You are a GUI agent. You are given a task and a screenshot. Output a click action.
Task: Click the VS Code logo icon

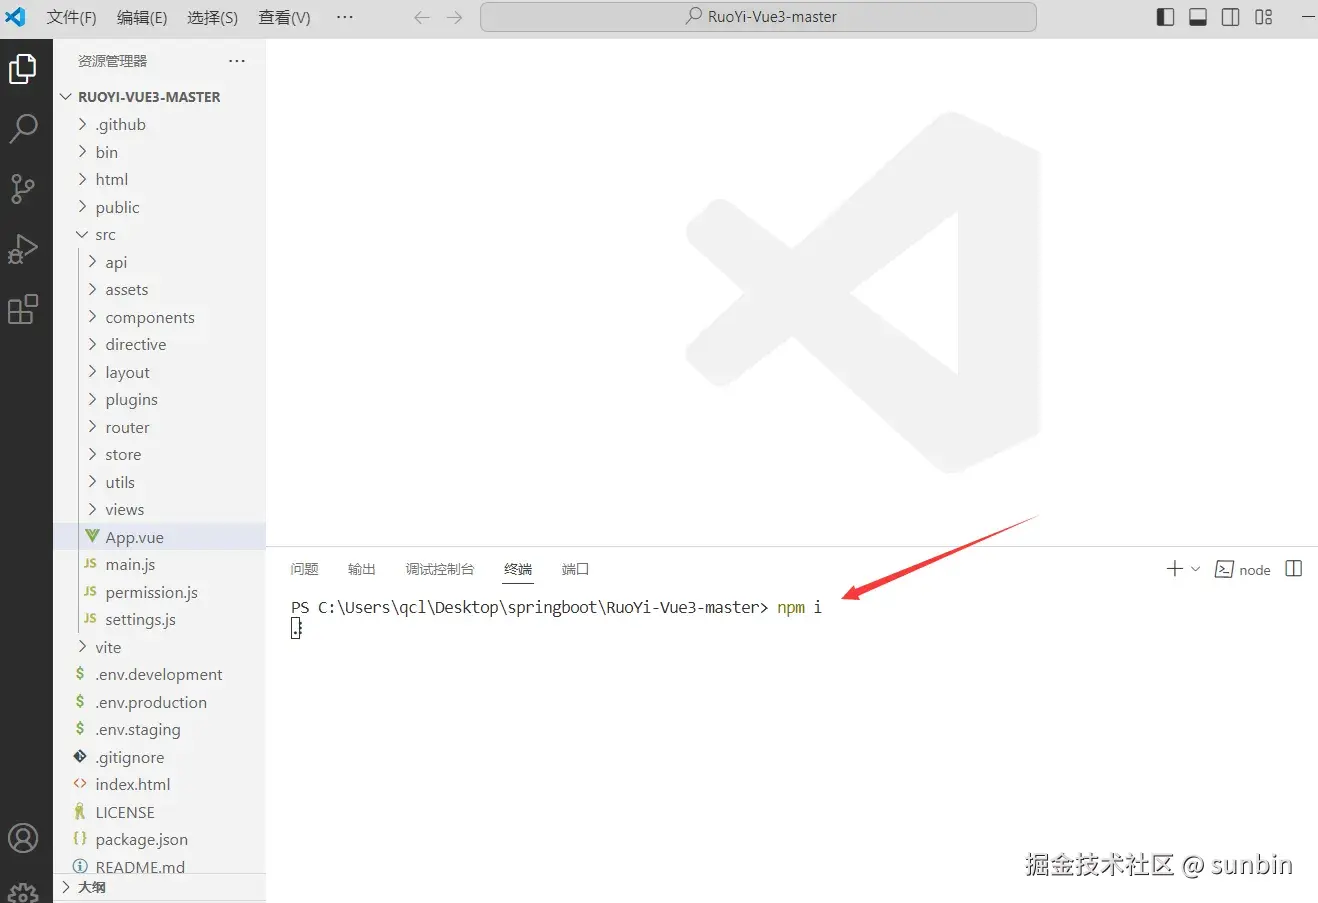[x=15, y=17]
